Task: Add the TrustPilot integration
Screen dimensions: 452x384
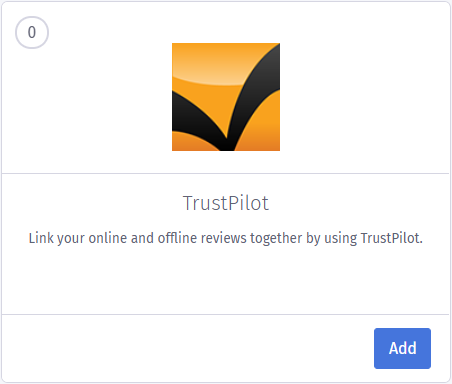Action: tap(402, 348)
